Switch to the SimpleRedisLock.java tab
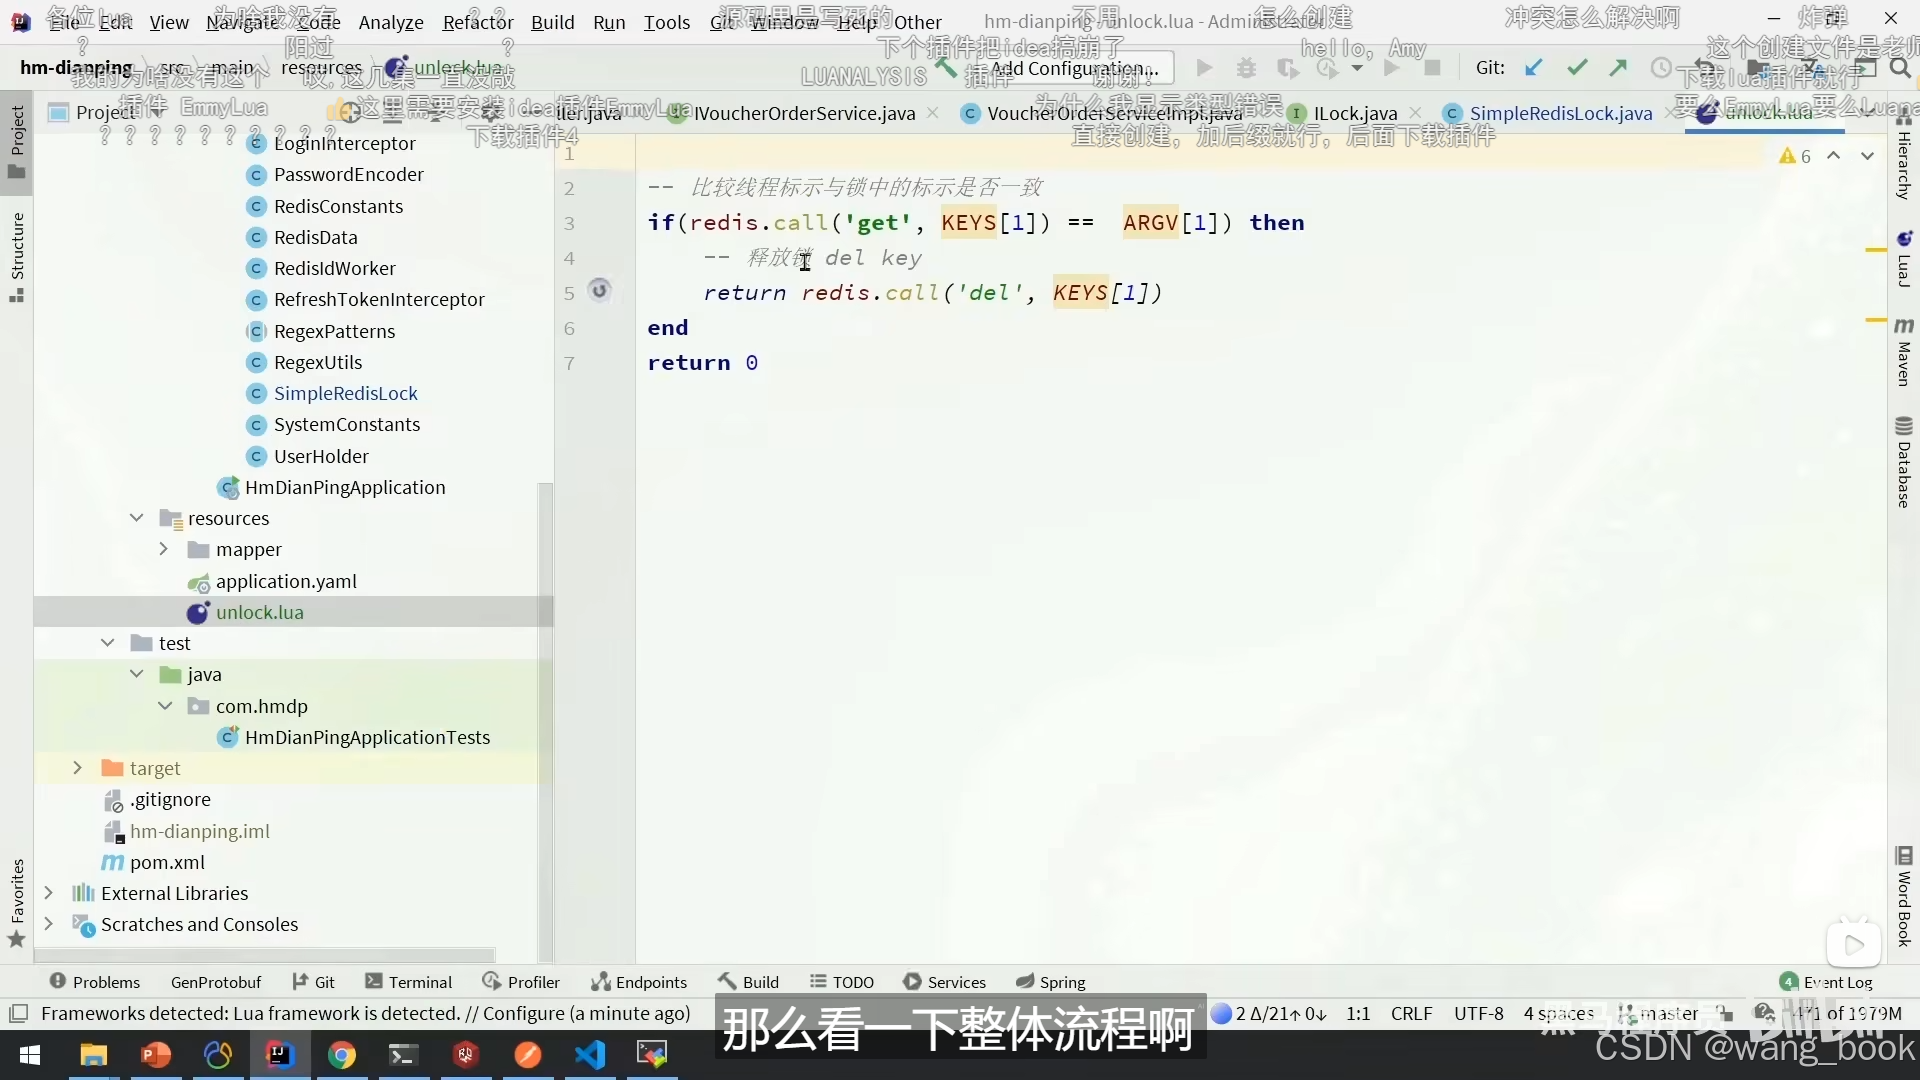This screenshot has height=1080, width=1920. pyautogui.click(x=1560, y=113)
